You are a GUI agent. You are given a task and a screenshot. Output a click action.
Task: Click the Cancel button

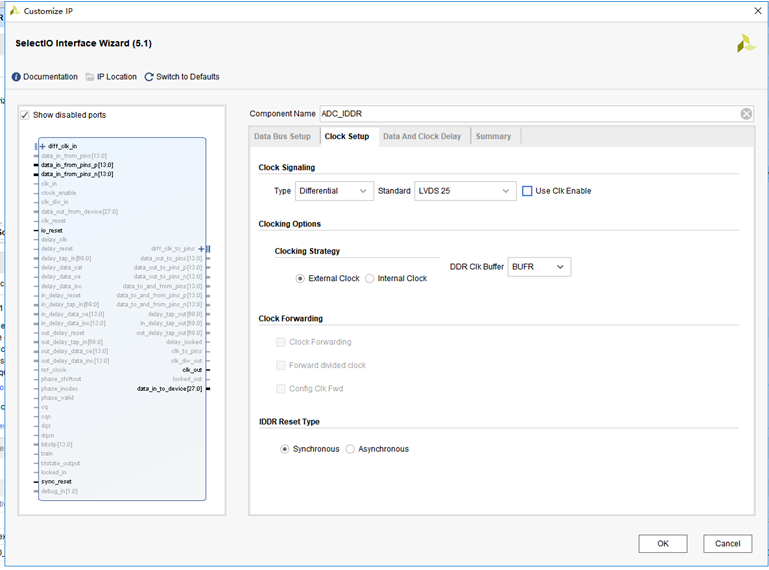tap(727, 544)
